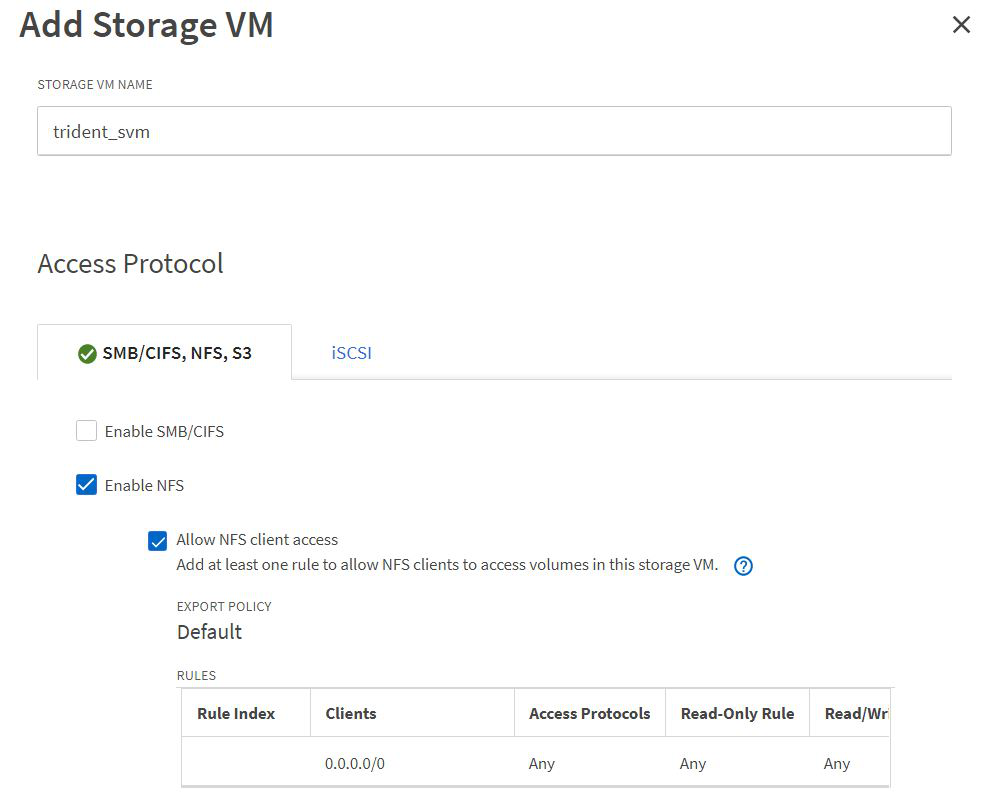Close the Add Storage VM dialog
This screenshot has height=798, width=1003.
point(961,25)
